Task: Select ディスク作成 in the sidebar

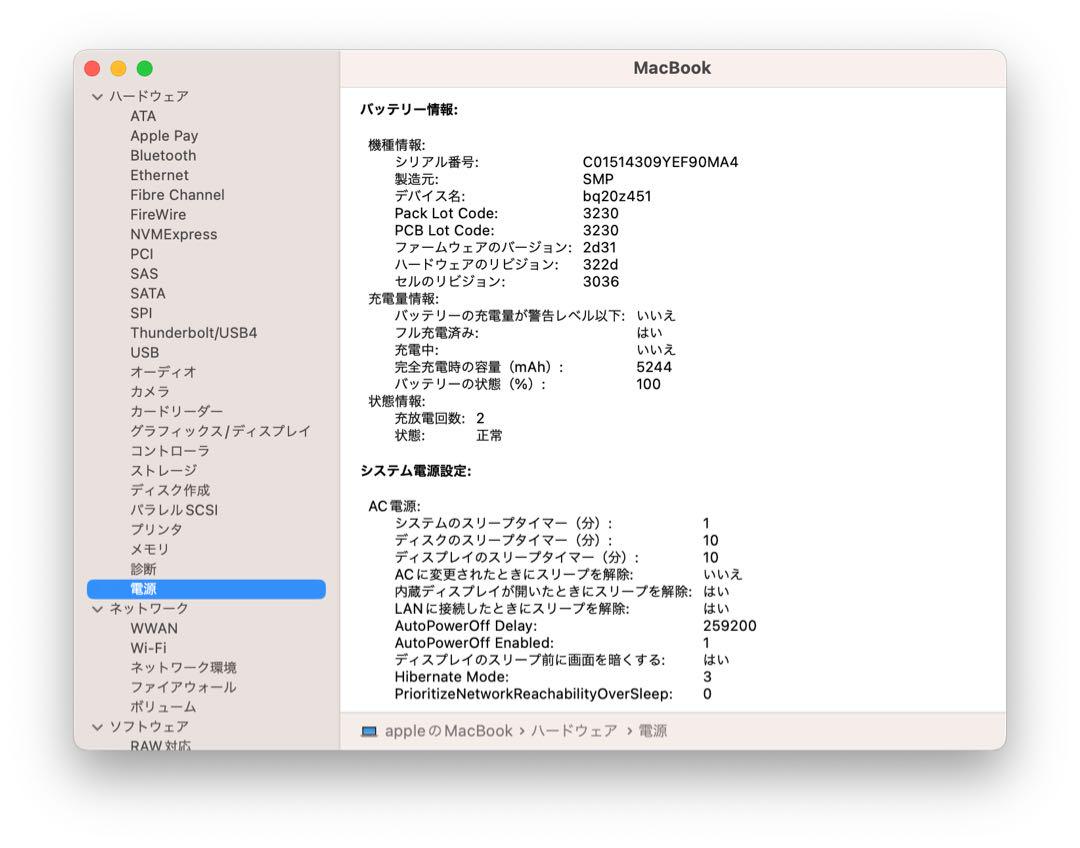Action: (170, 490)
